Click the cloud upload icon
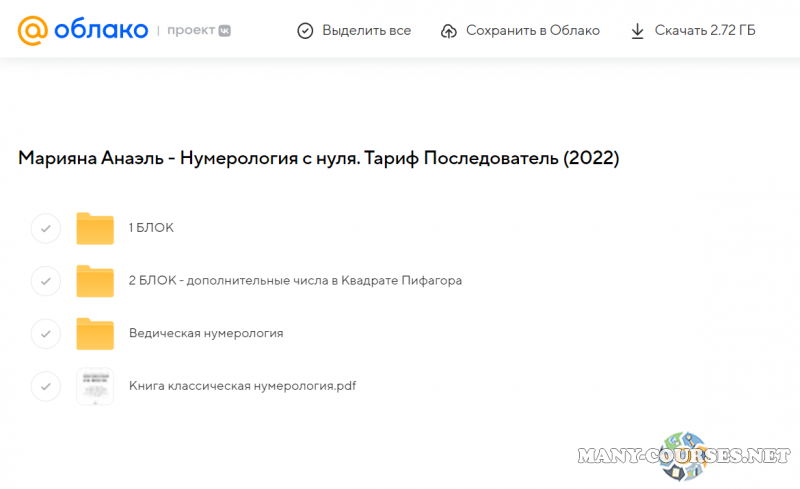 click(449, 31)
